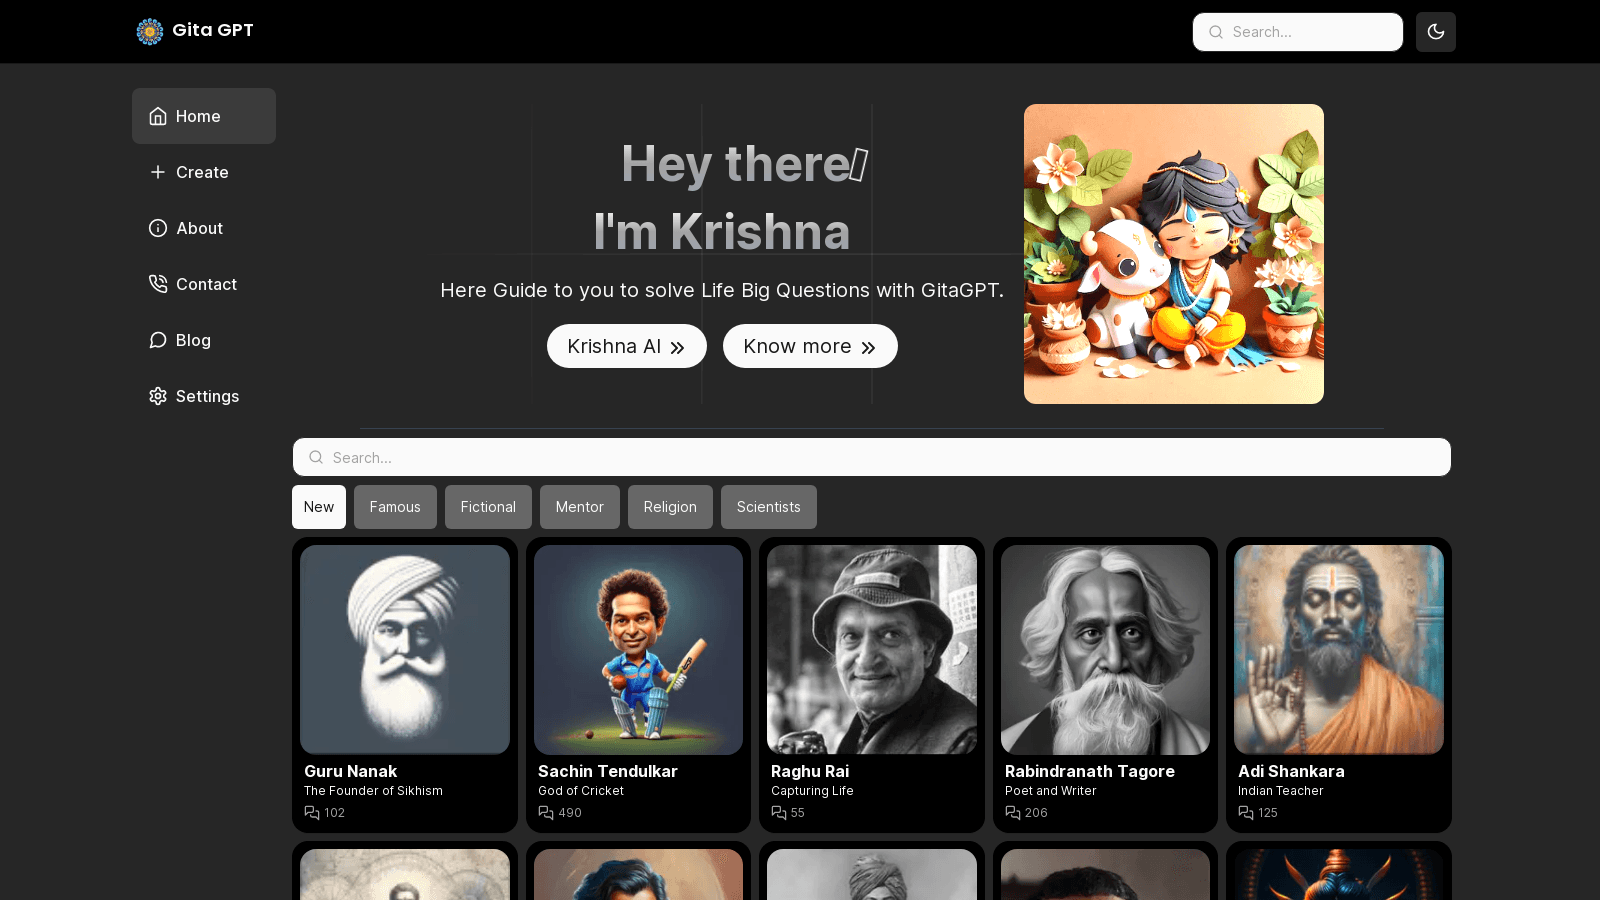
Task: Choose the Religion category tab
Action: [x=670, y=507]
